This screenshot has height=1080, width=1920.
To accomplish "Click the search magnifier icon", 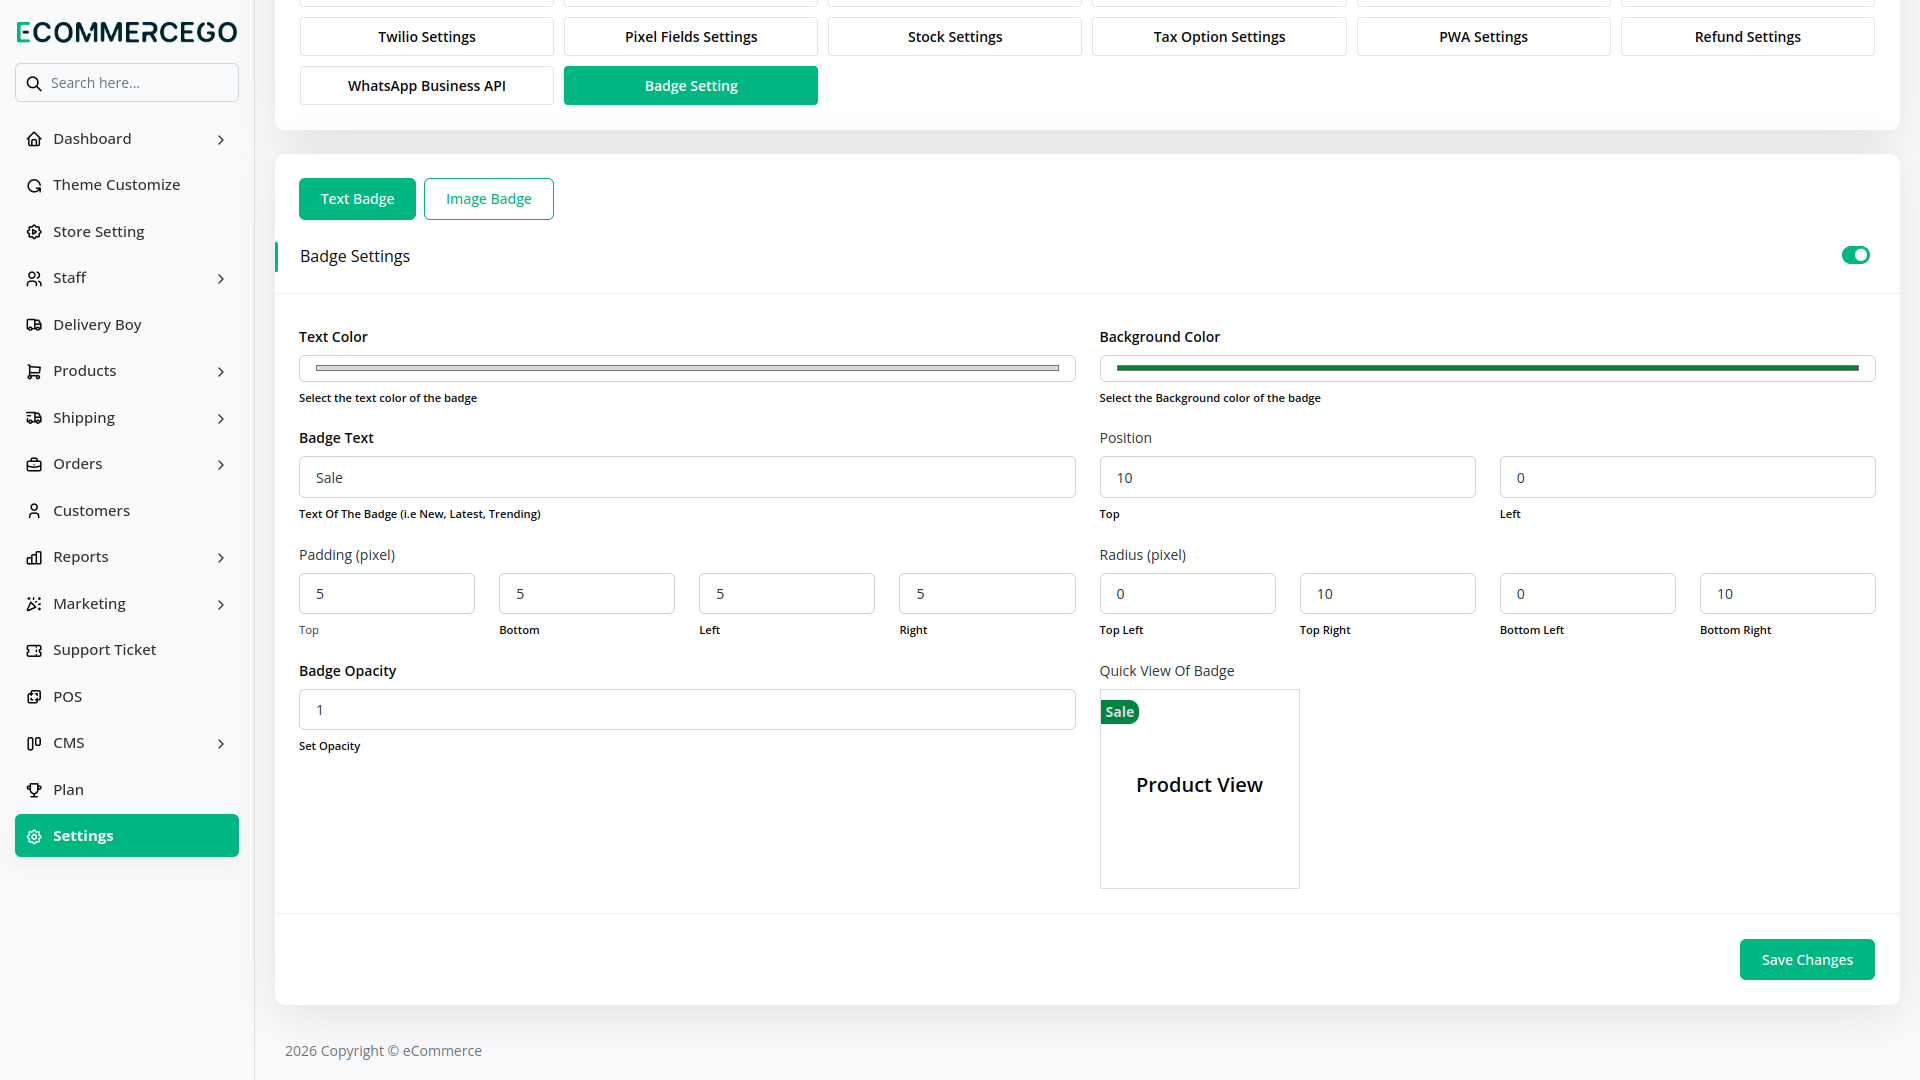I will click(34, 83).
